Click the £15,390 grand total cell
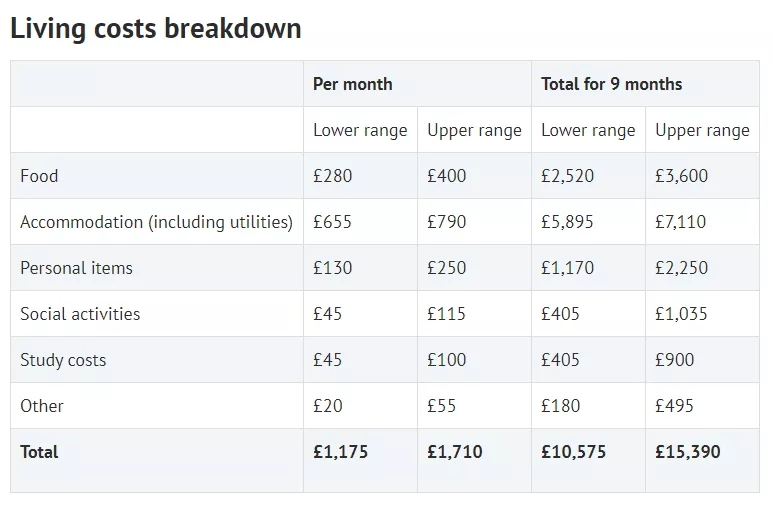Screen dimensions: 773x505 coord(688,452)
